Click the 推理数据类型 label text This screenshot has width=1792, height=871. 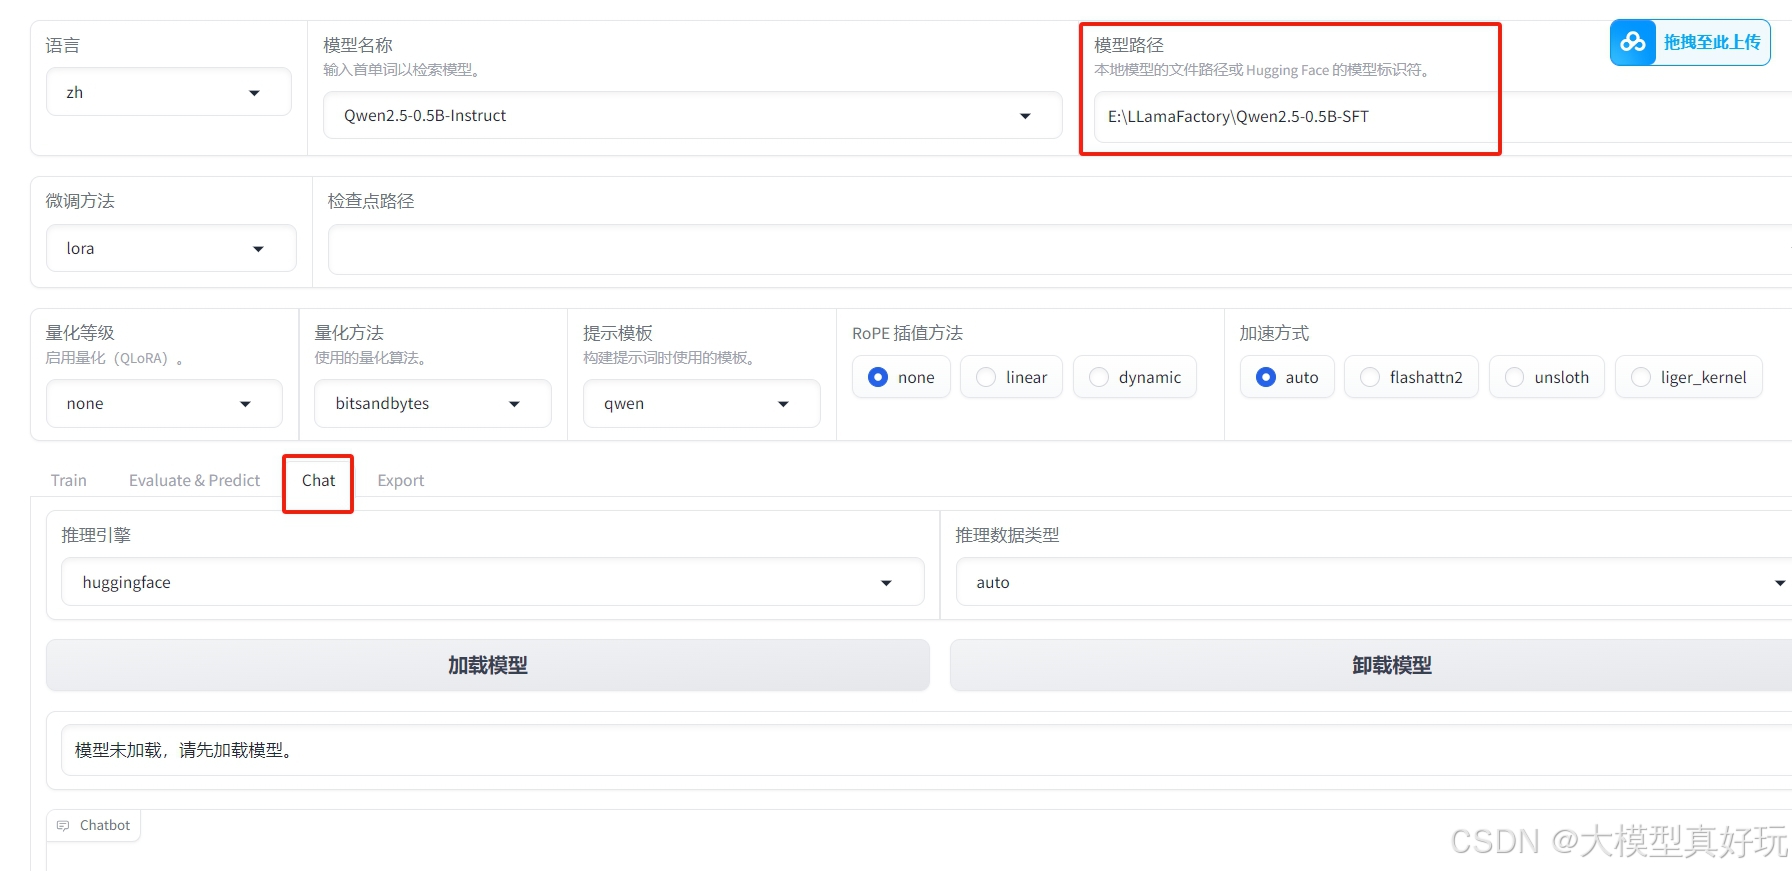[x=1007, y=535]
